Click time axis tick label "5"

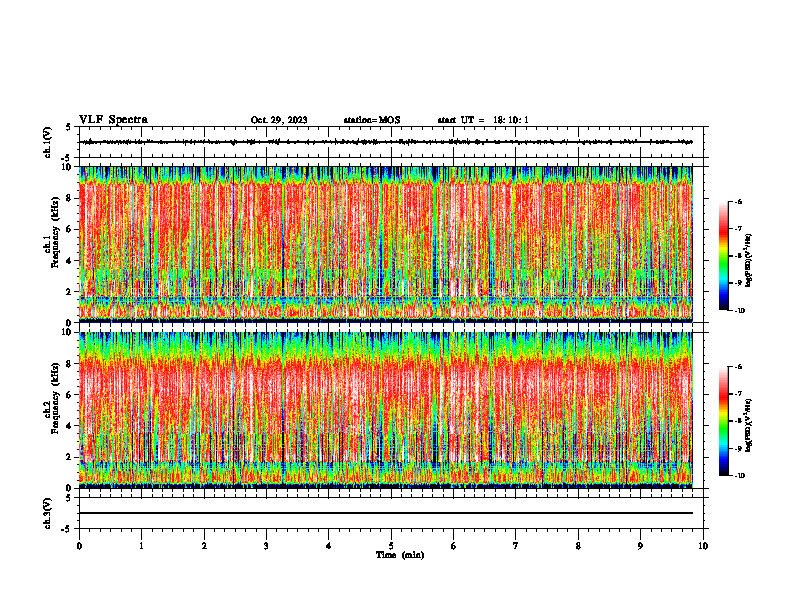[391, 546]
